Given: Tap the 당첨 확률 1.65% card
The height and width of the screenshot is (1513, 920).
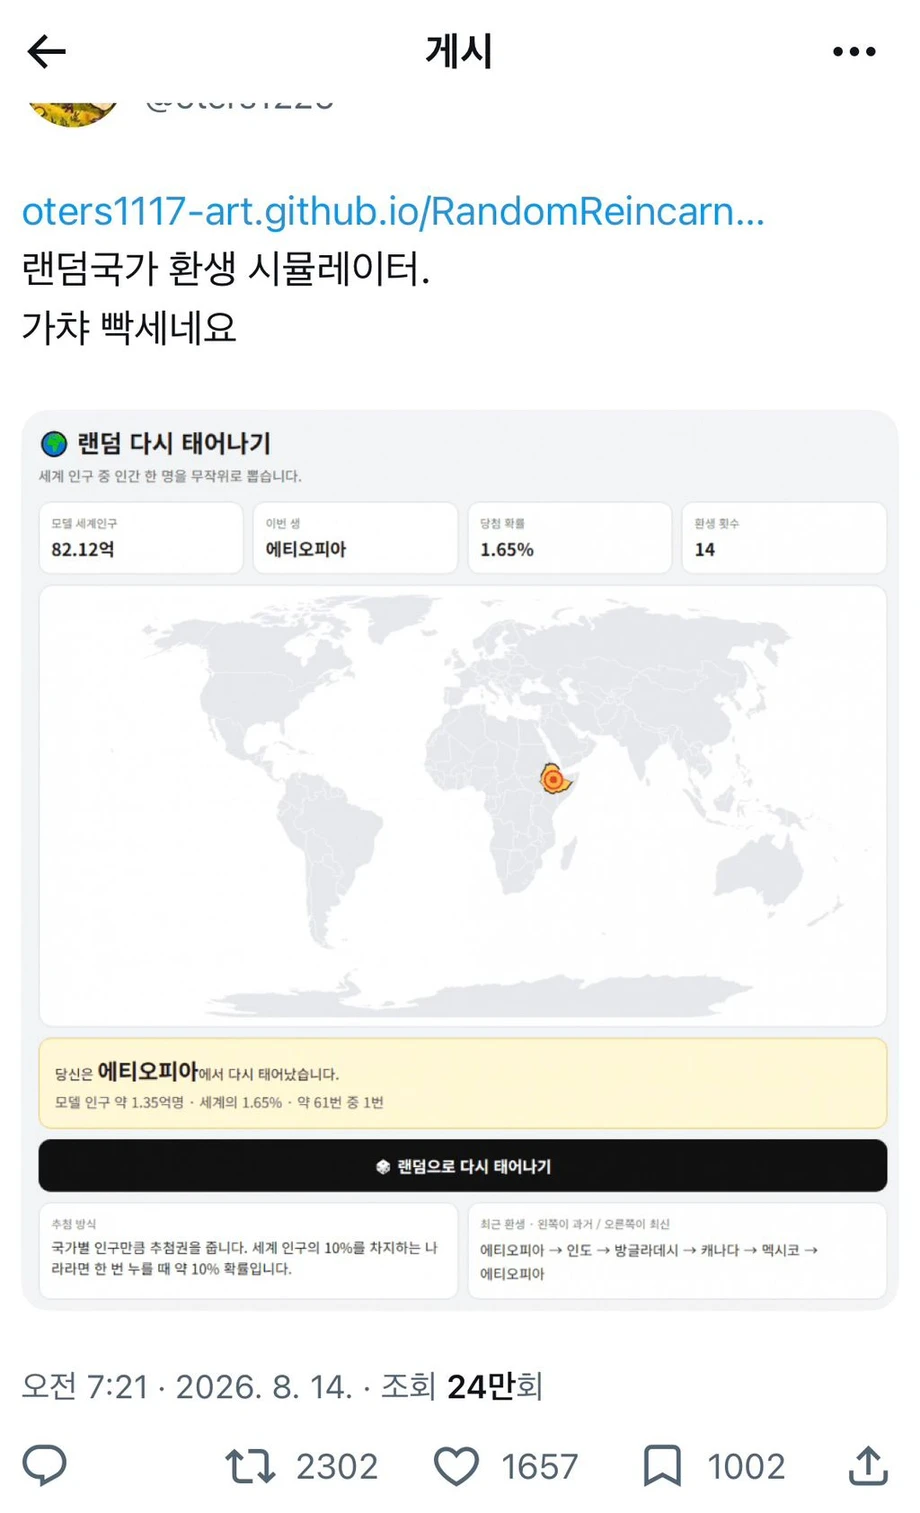Looking at the screenshot, I should point(570,538).
